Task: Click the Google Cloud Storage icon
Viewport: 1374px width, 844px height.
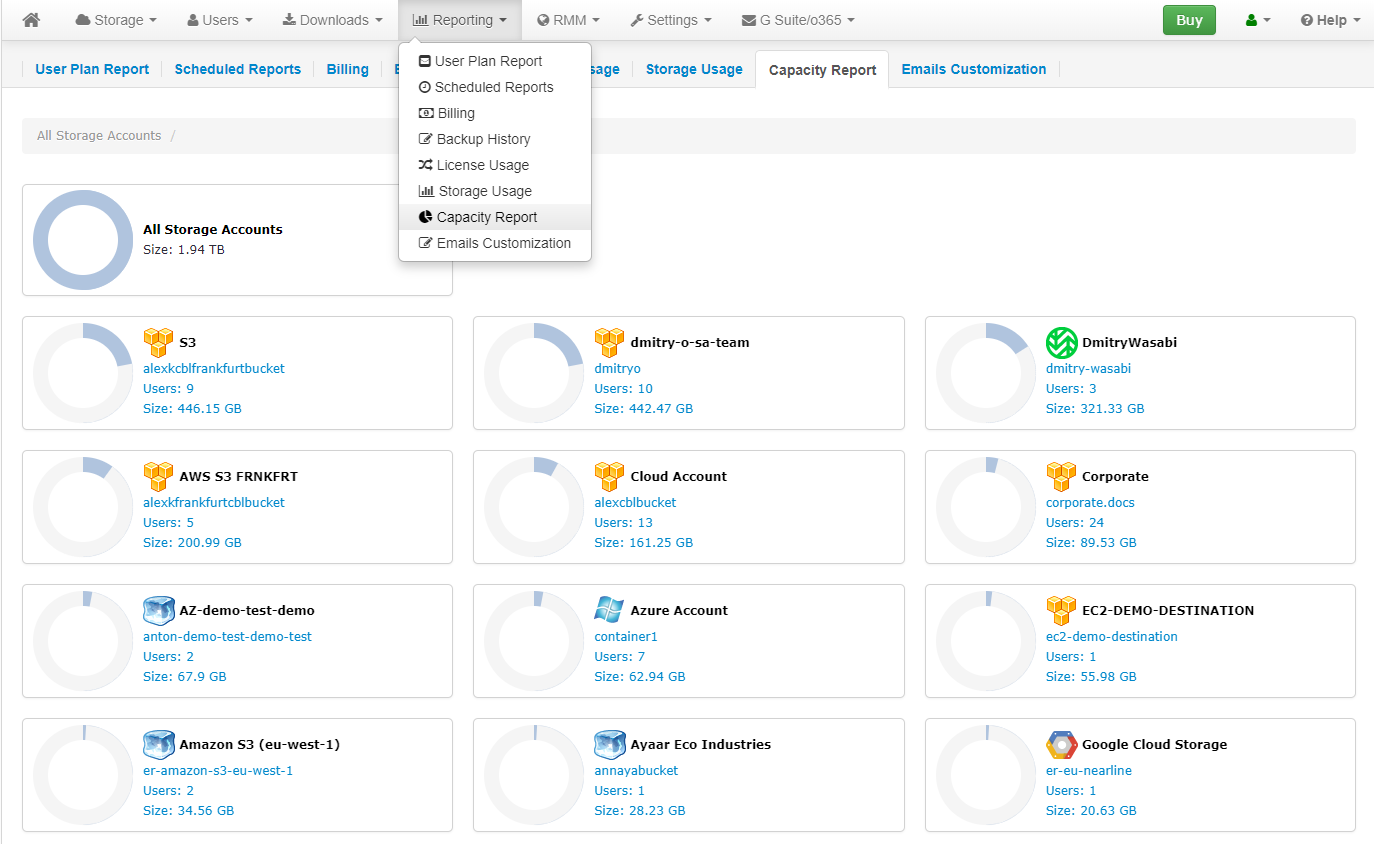Action: [x=1061, y=744]
